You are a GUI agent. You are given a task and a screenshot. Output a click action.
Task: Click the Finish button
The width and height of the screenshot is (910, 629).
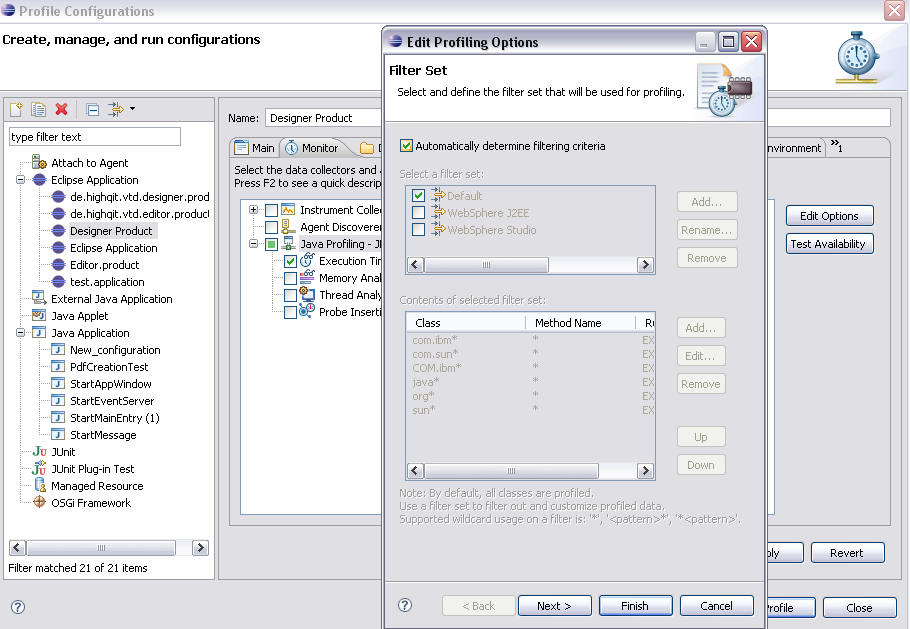635,606
